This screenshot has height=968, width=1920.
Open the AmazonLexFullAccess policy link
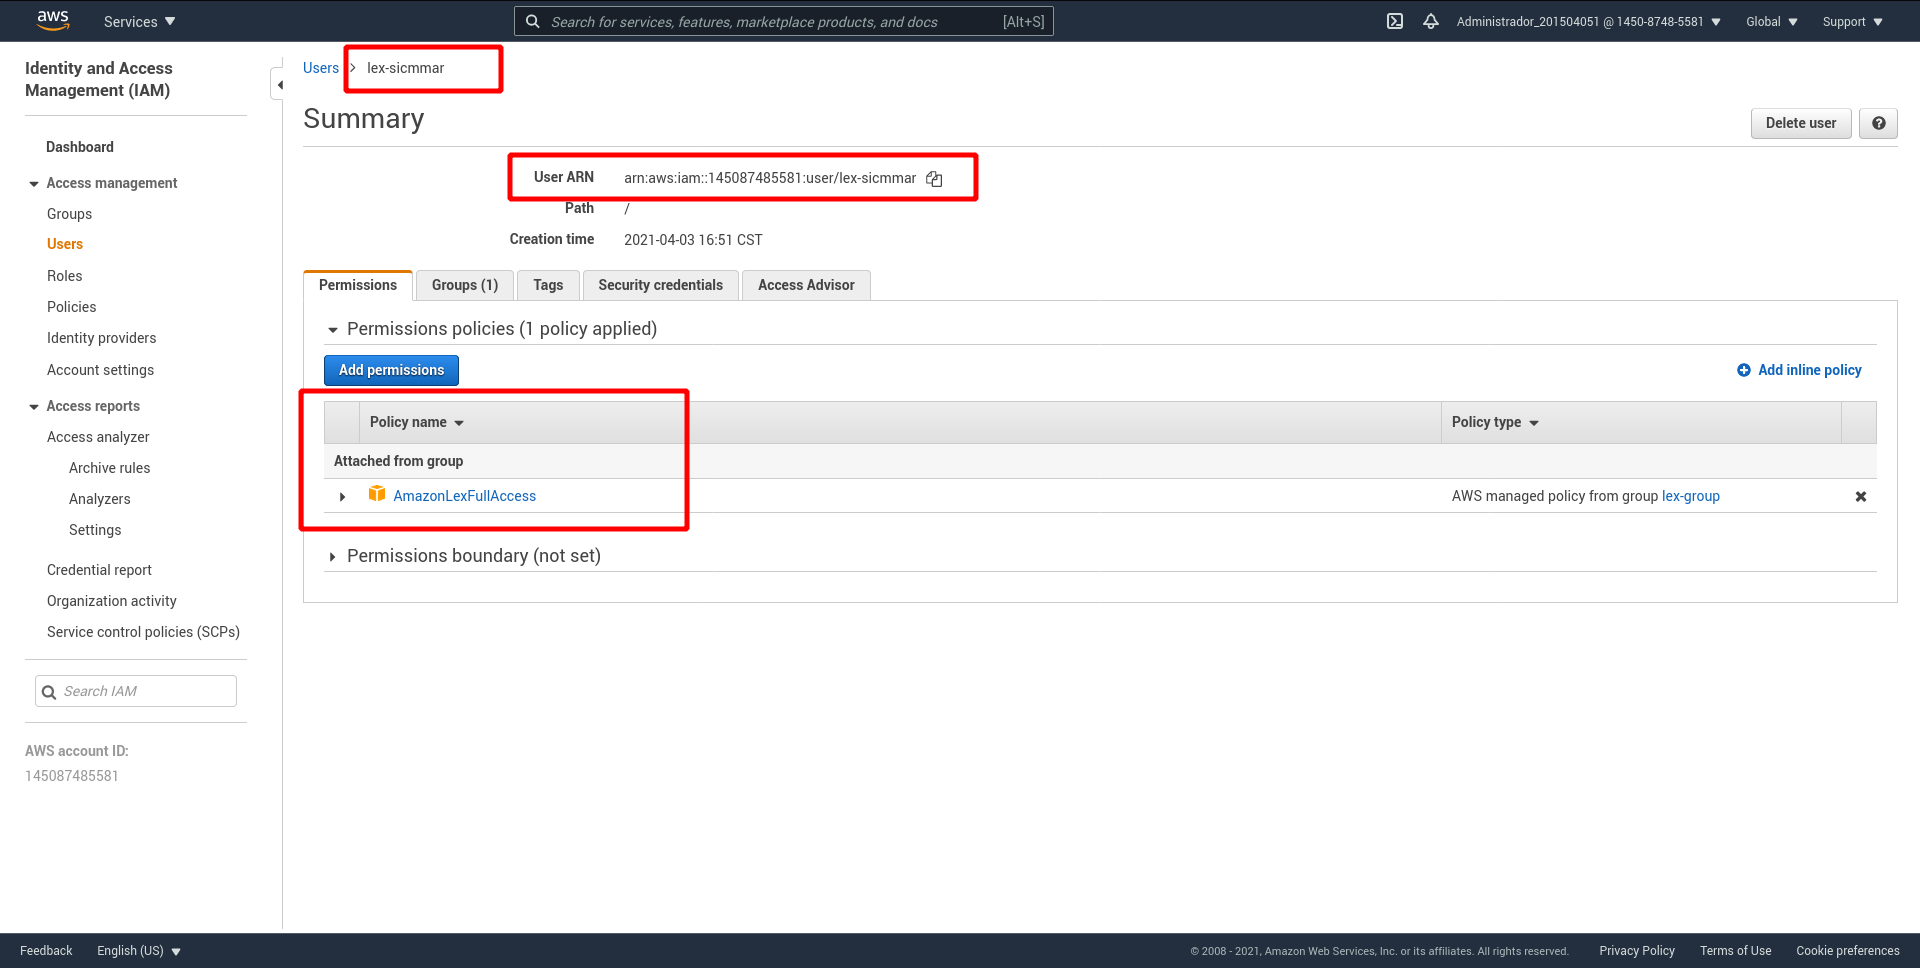pyautogui.click(x=464, y=496)
